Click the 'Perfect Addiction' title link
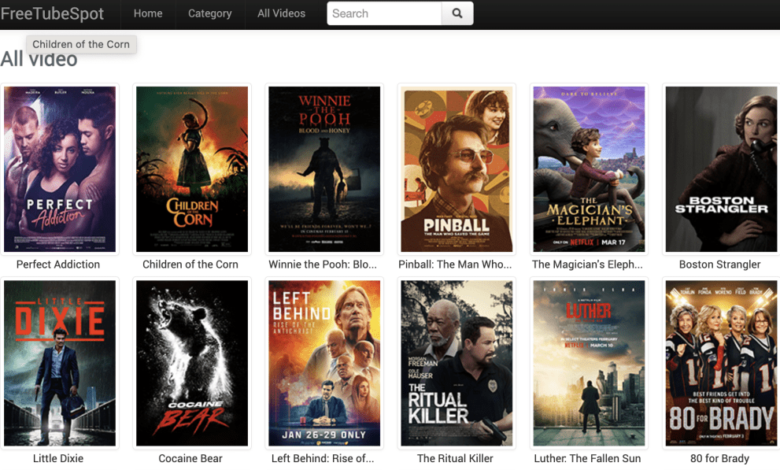Image resolution: width=780 pixels, height=470 pixels. tap(58, 265)
